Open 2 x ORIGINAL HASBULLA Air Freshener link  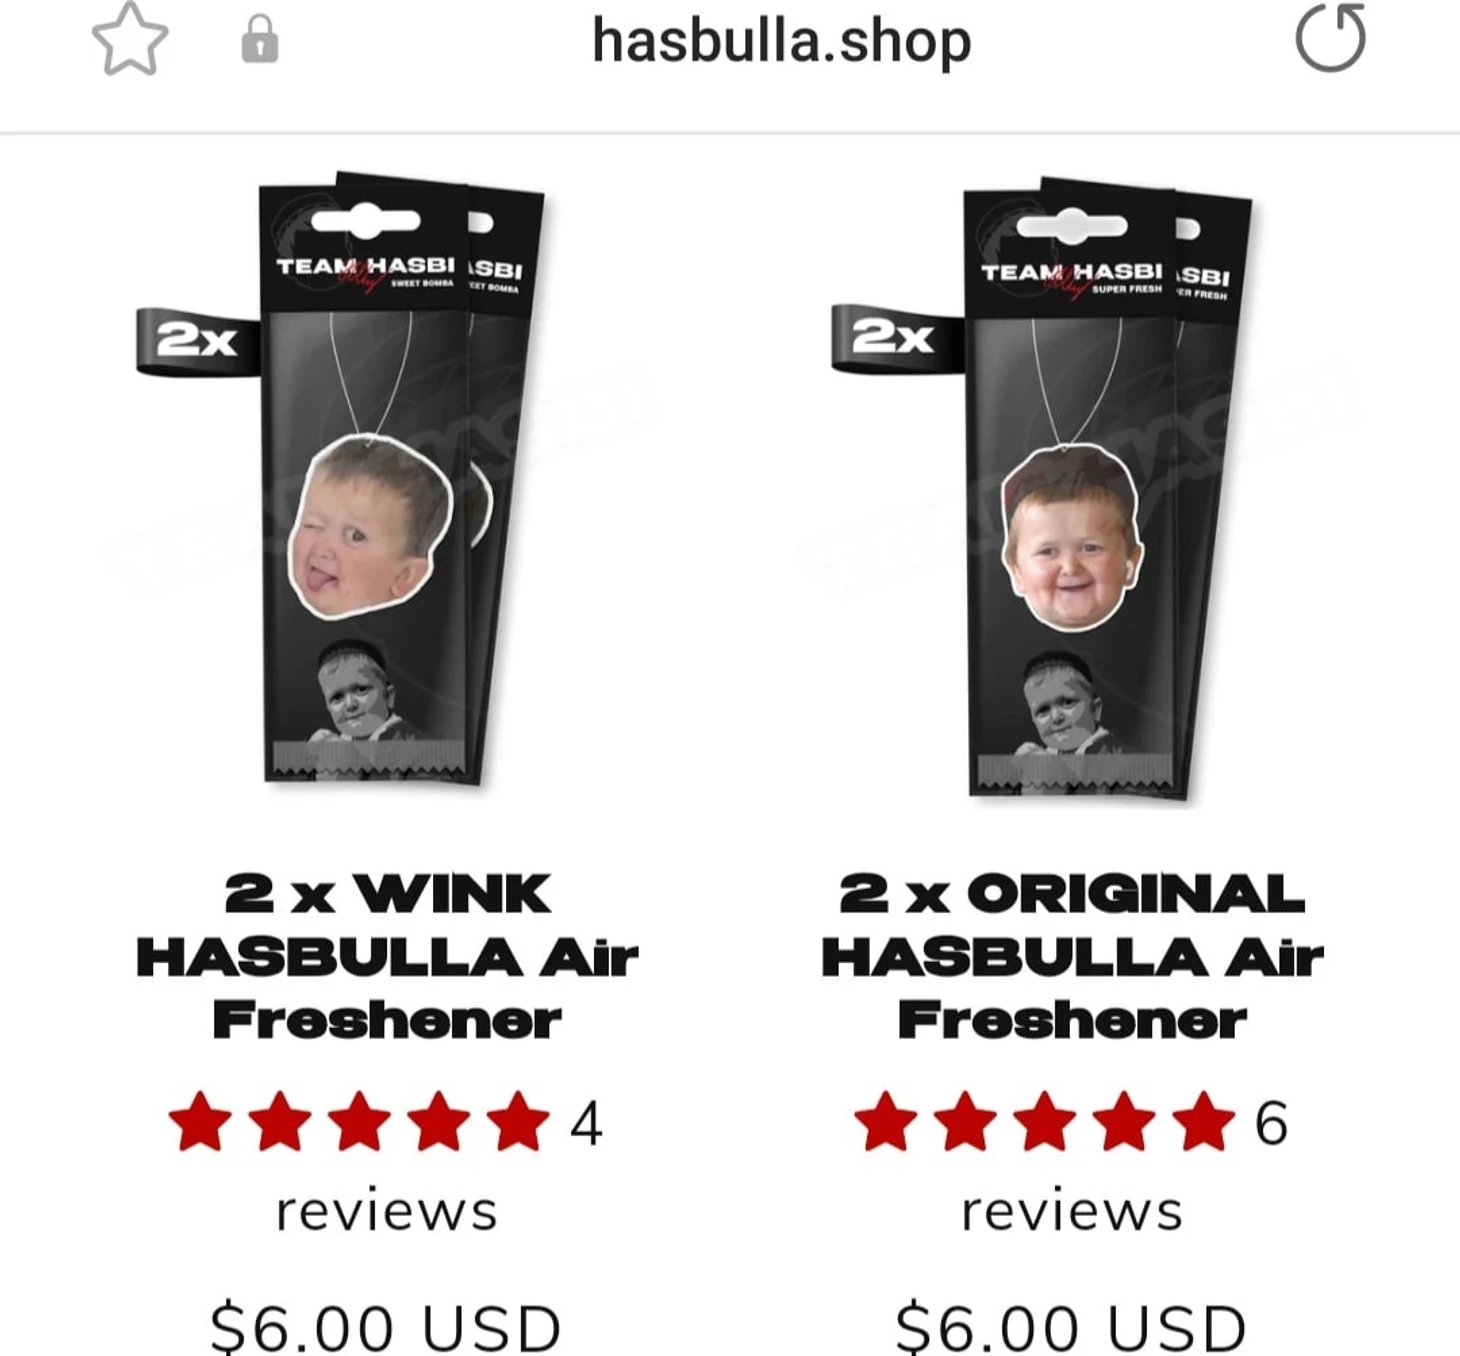point(1072,957)
